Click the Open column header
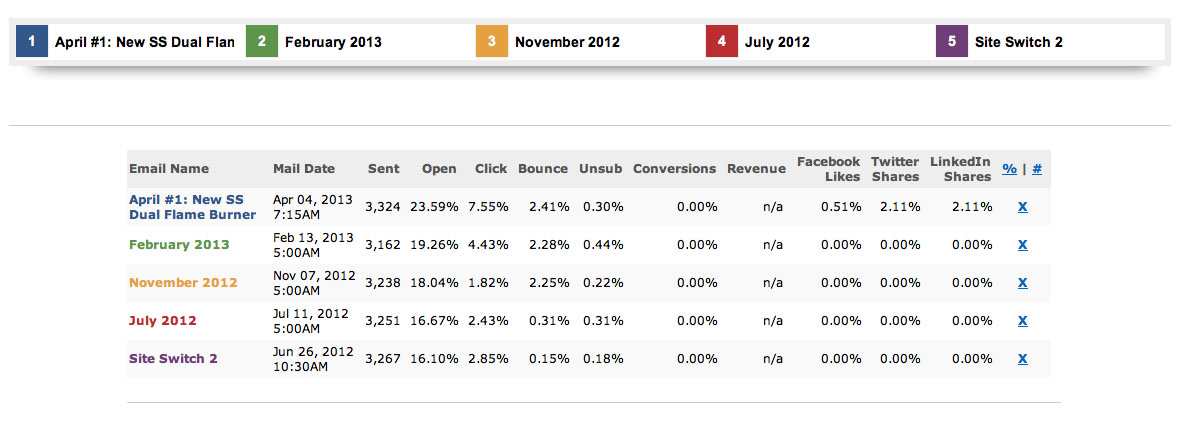Screen dimensions: 1183x421 [x=439, y=169]
